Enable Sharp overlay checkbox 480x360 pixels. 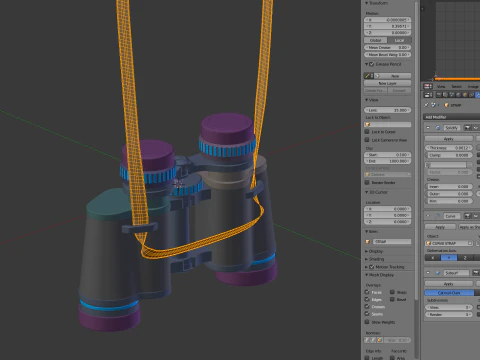(392, 292)
